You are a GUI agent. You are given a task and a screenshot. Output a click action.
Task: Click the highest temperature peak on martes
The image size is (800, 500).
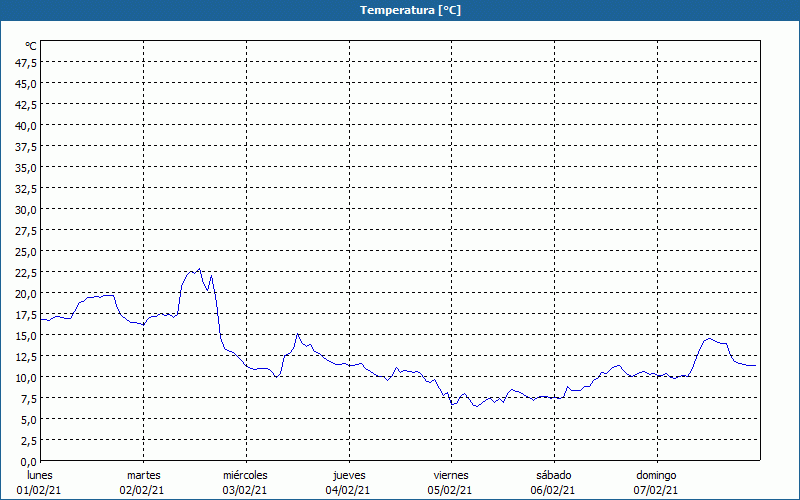(x=199, y=269)
